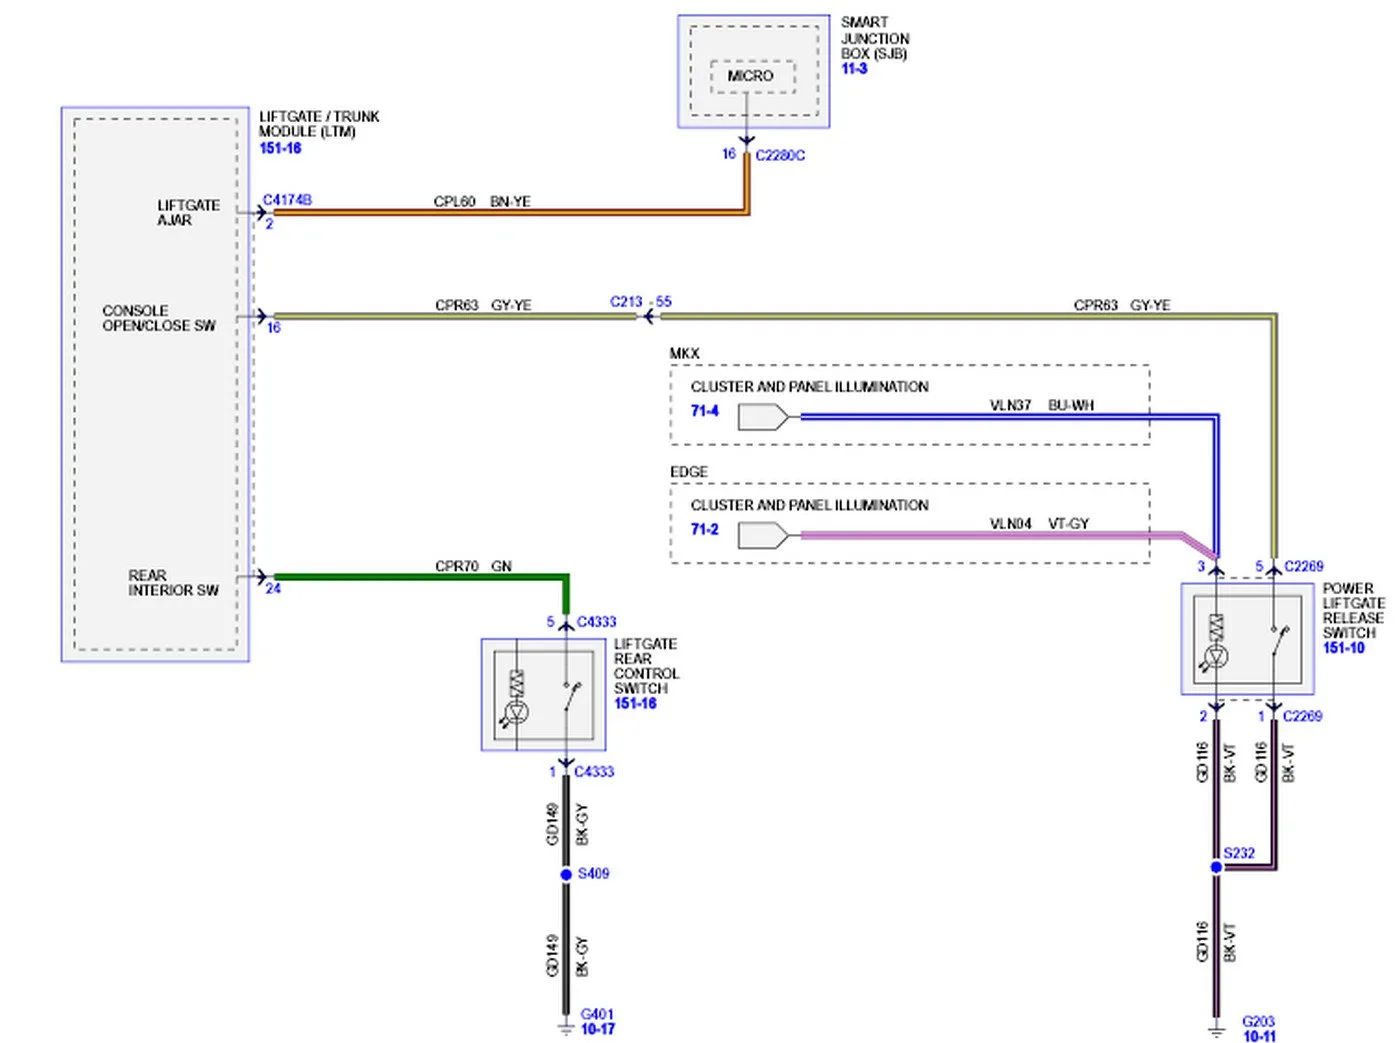Open page link 151-16 under Liftgate / Trunk Module

click(280, 148)
